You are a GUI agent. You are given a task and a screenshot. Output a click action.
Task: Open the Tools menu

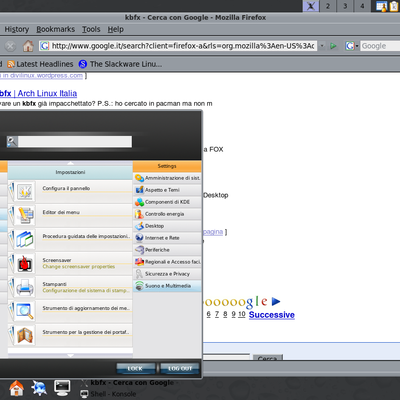(x=91, y=29)
